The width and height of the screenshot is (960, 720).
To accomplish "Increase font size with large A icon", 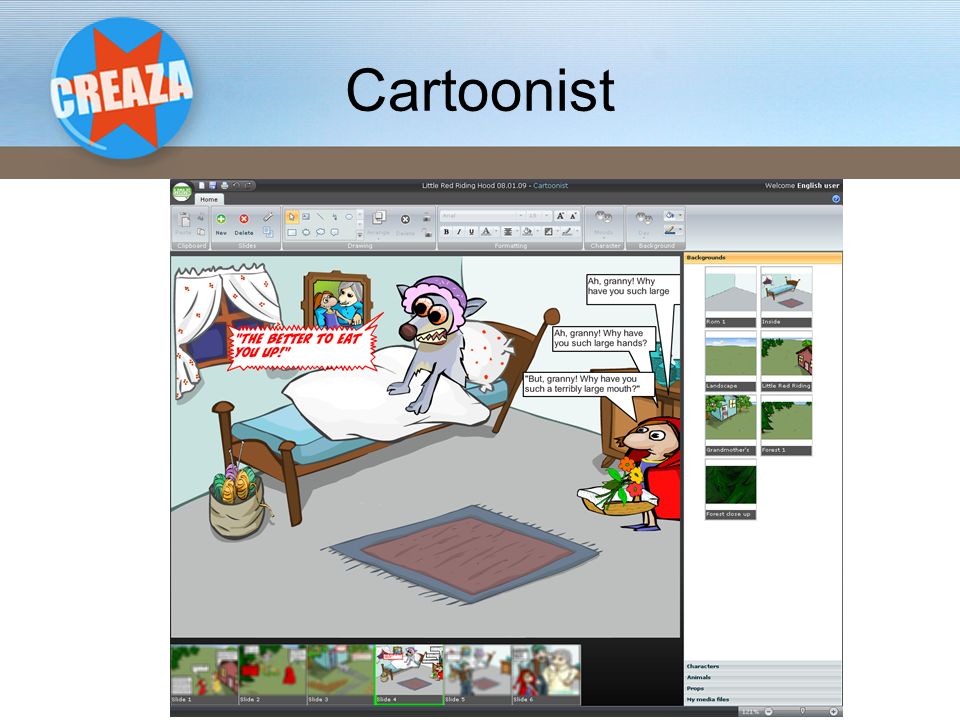I will coord(560,216).
